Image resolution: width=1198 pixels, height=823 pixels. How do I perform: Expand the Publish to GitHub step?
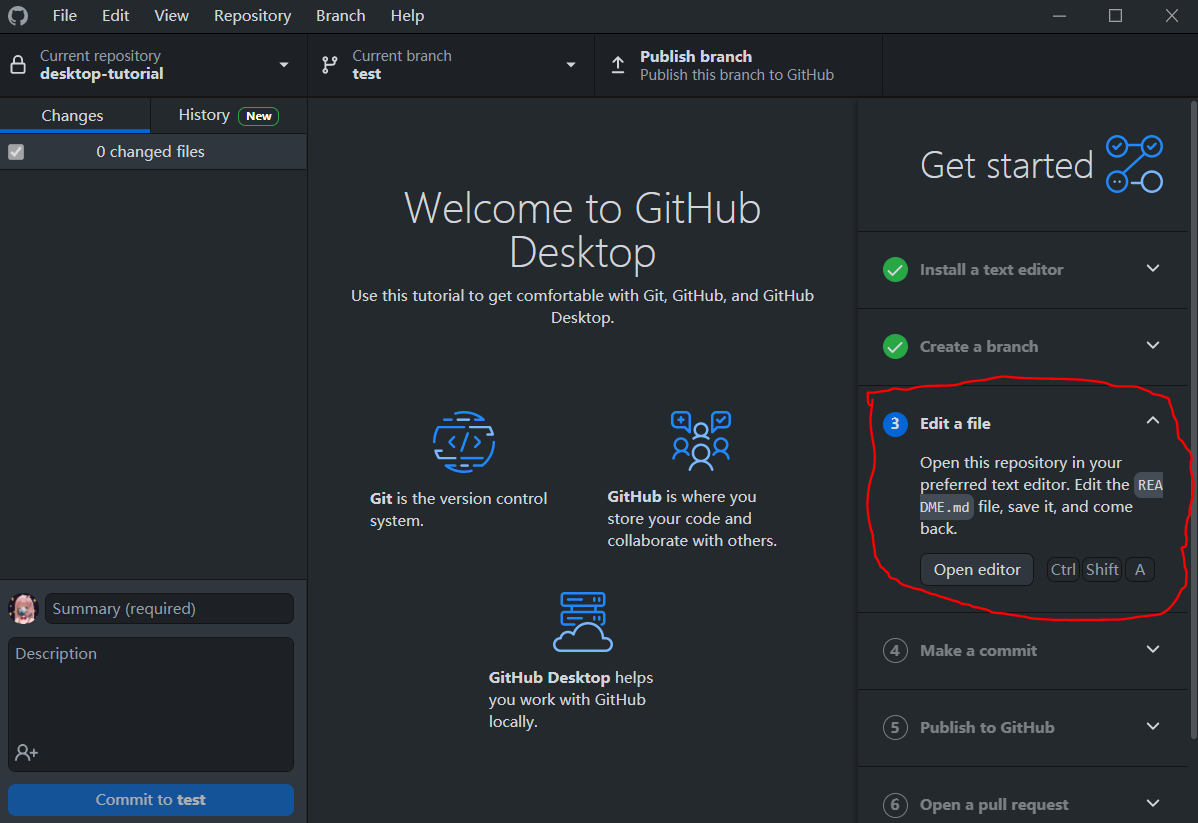[1153, 727]
